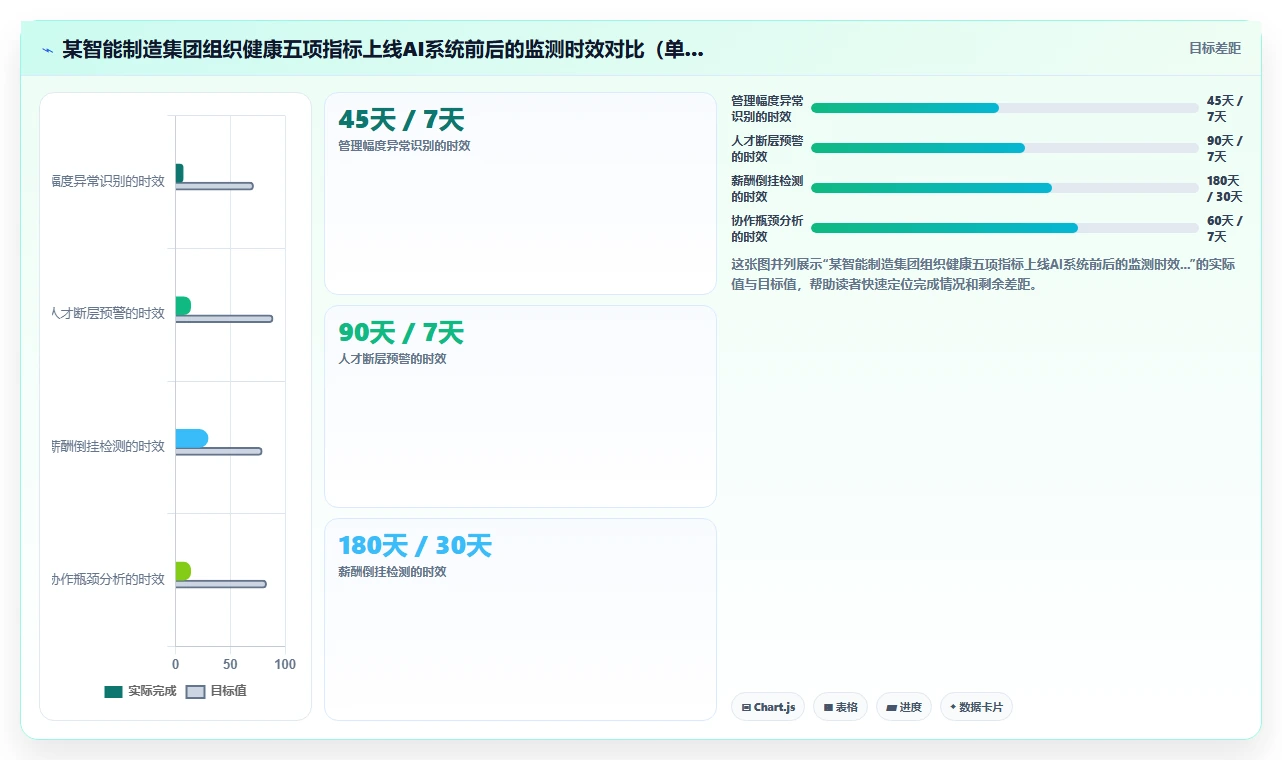The image size is (1282, 760).
Task: Click the progress value 60天 / 7天
Action: click(1224, 228)
